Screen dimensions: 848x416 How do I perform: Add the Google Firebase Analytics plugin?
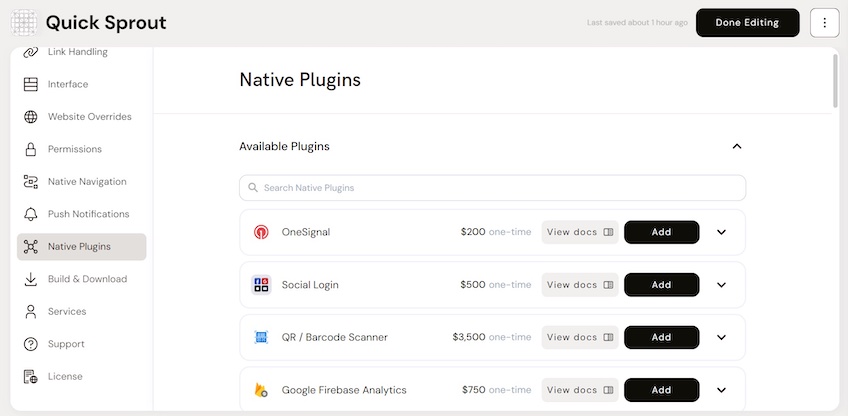(x=661, y=390)
